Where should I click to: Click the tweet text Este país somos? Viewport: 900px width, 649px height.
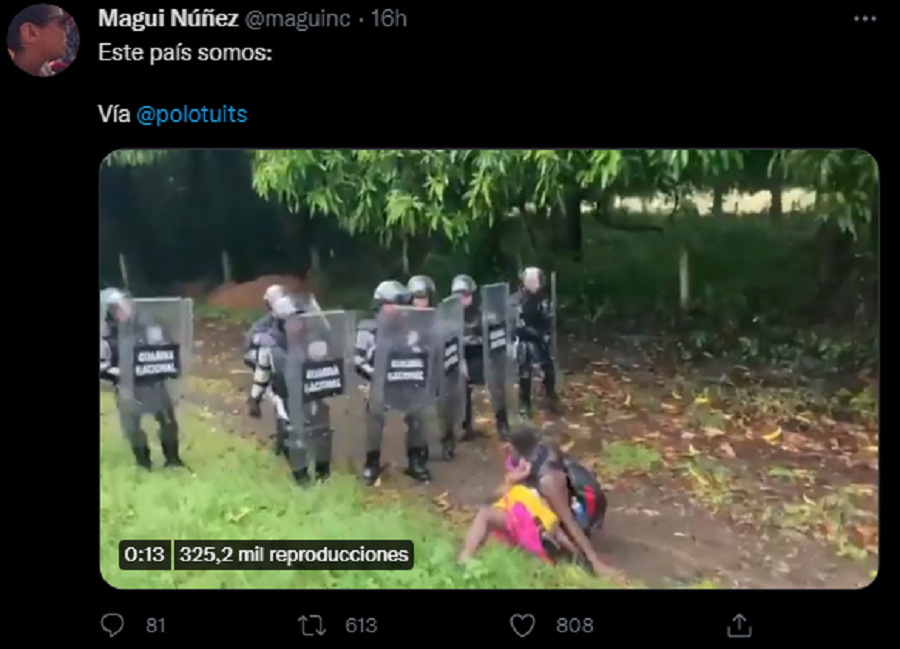(185, 53)
